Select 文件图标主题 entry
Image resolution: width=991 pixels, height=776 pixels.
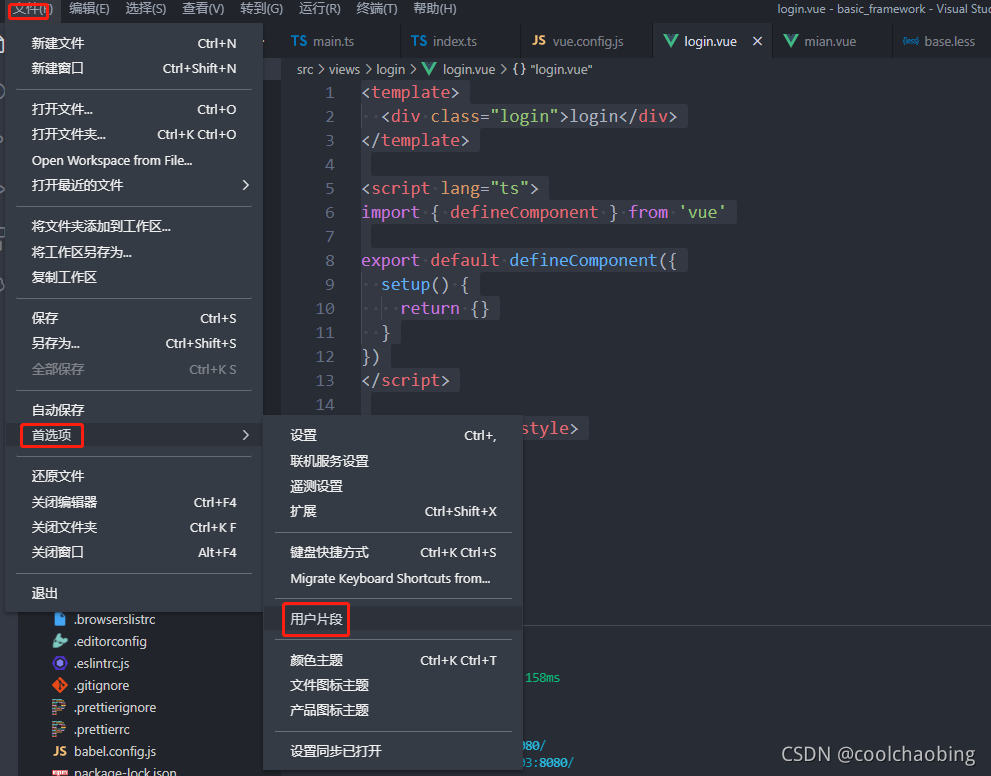(x=393, y=686)
